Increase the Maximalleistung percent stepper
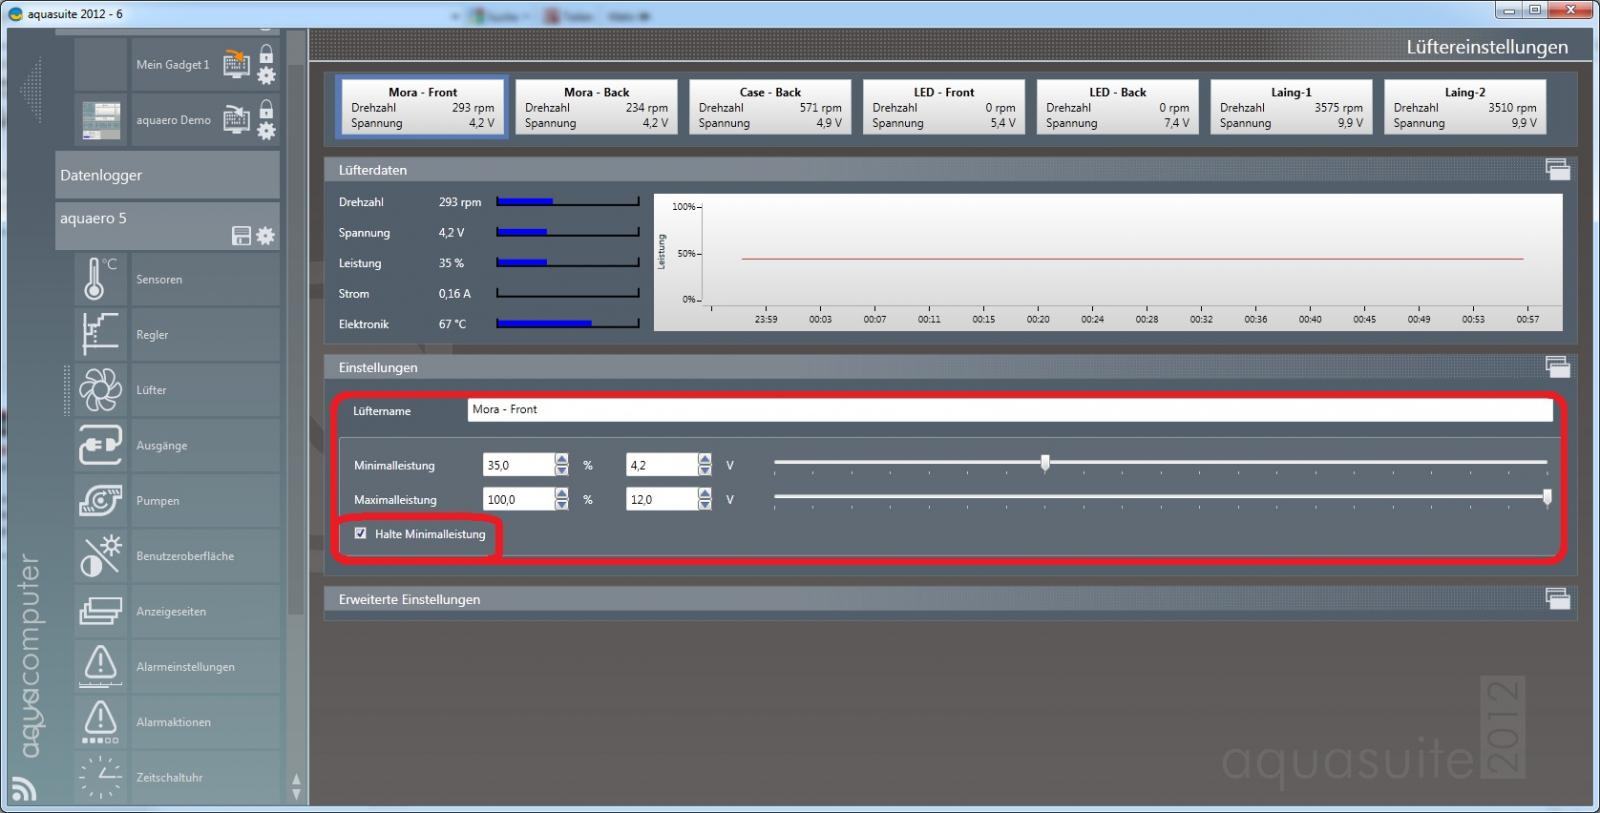The width and height of the screenshot is (1600, 813). (562, 493)
